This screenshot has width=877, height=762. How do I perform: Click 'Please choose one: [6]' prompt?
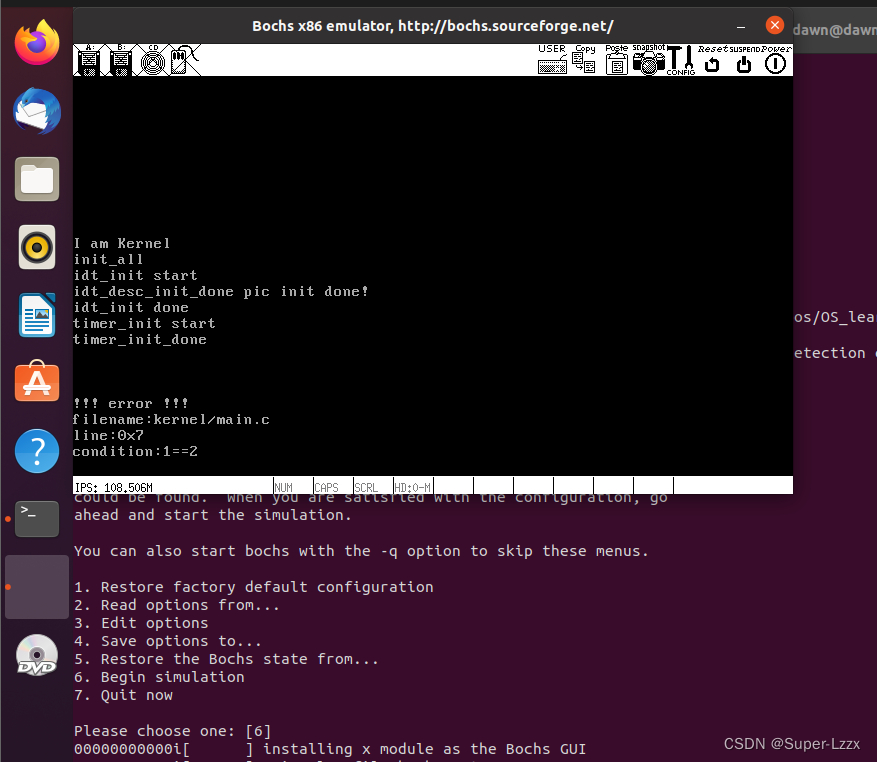coord(173,731)
